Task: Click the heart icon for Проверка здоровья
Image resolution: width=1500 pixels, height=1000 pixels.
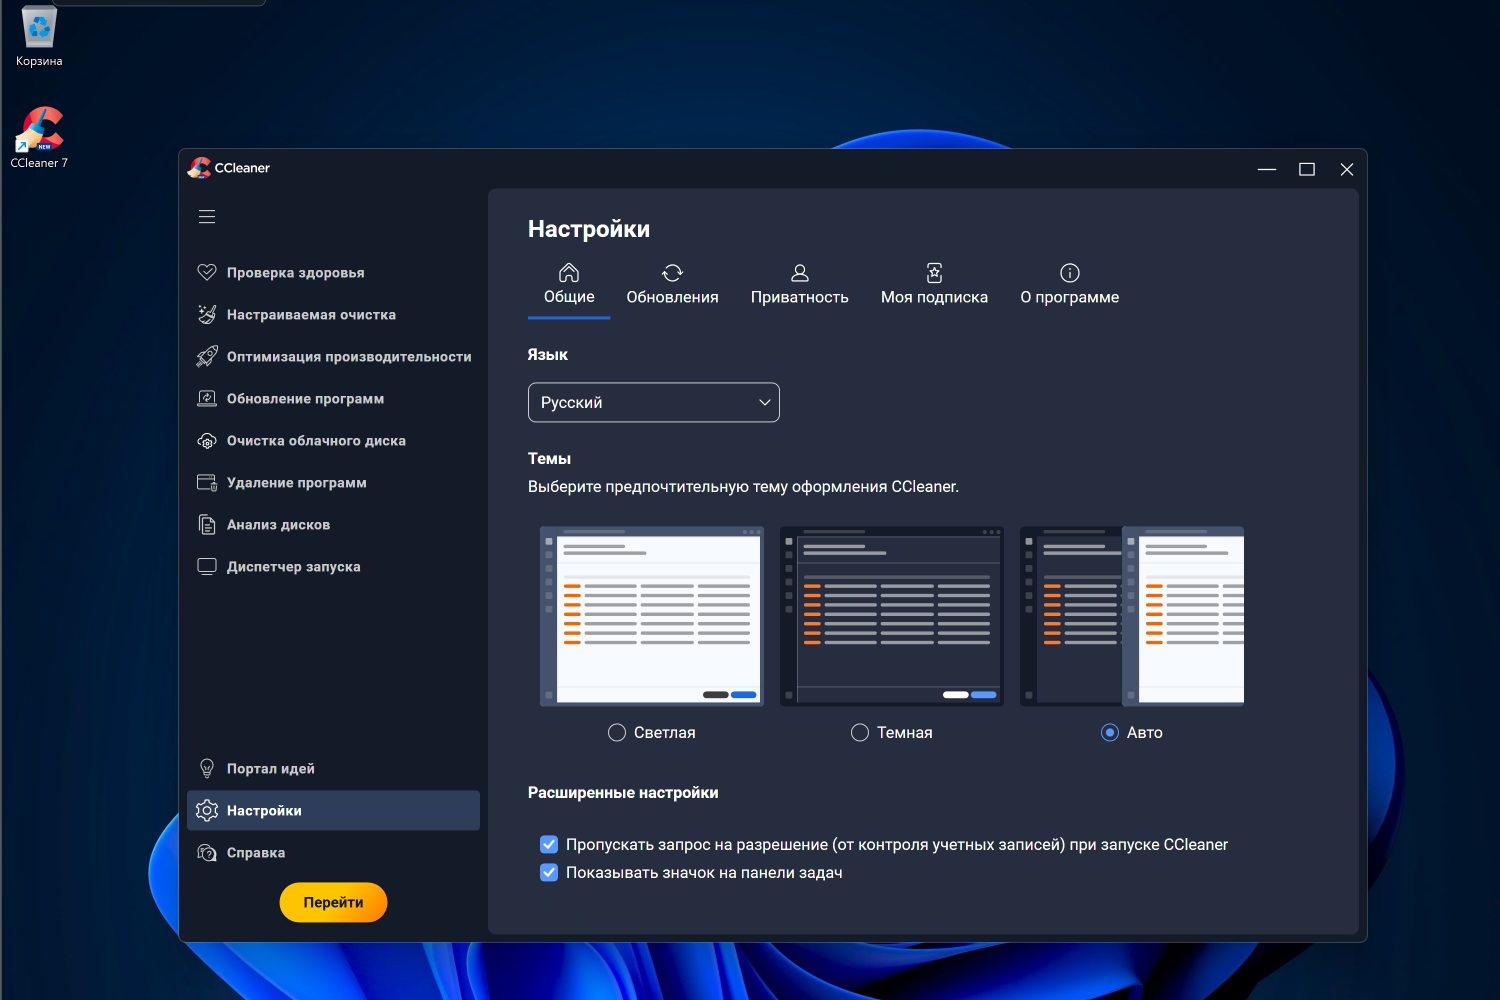Action: tap(207, 272)
